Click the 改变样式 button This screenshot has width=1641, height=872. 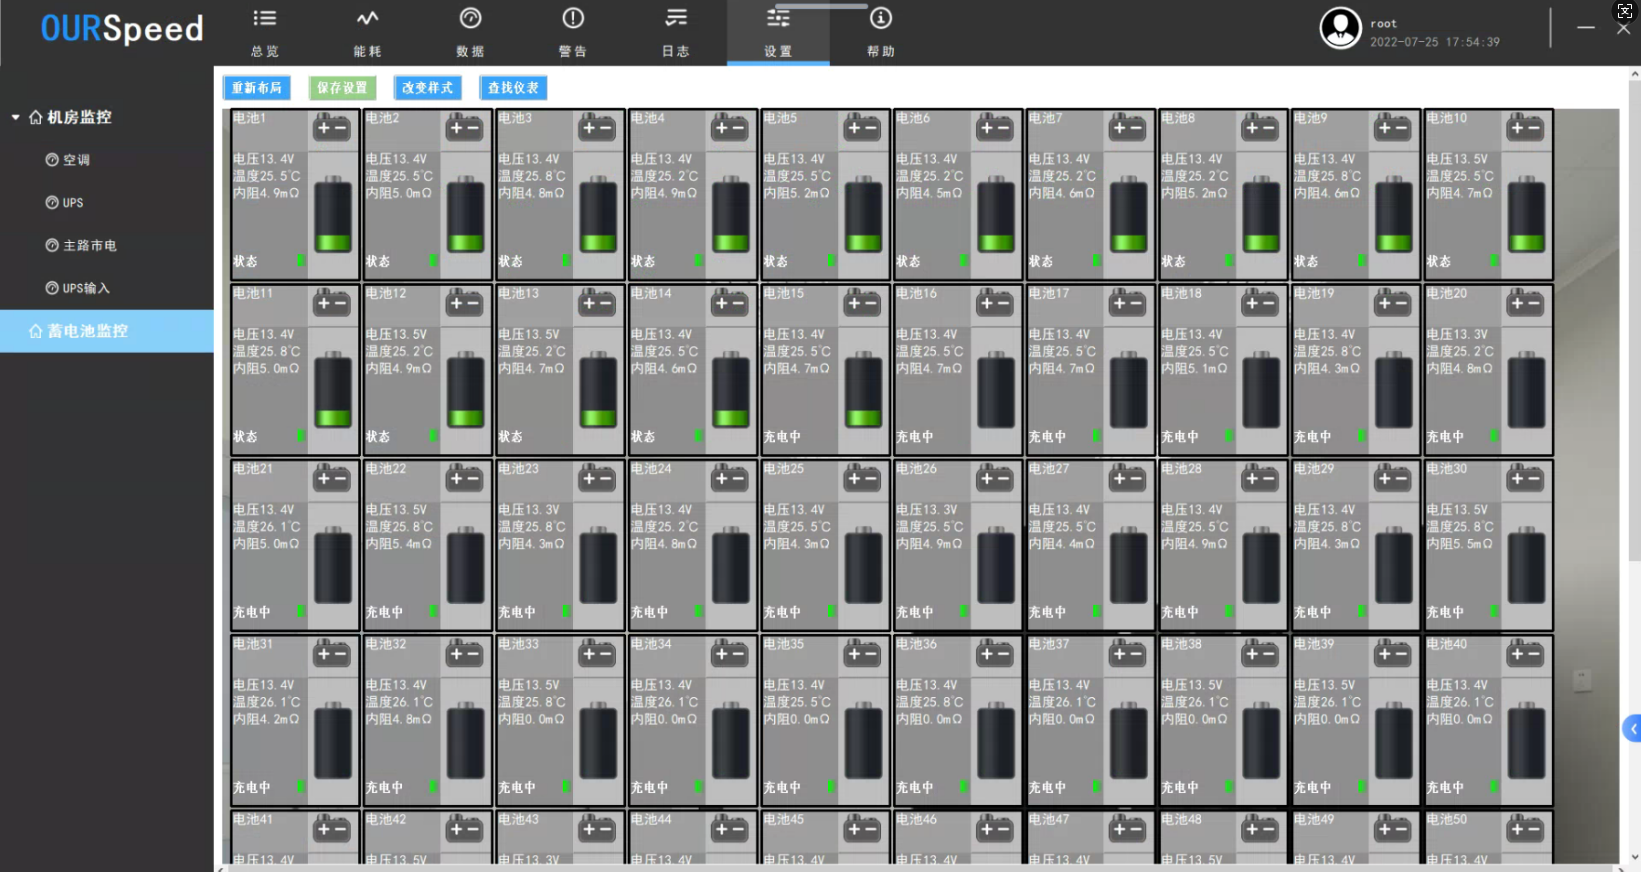[428, 88]
